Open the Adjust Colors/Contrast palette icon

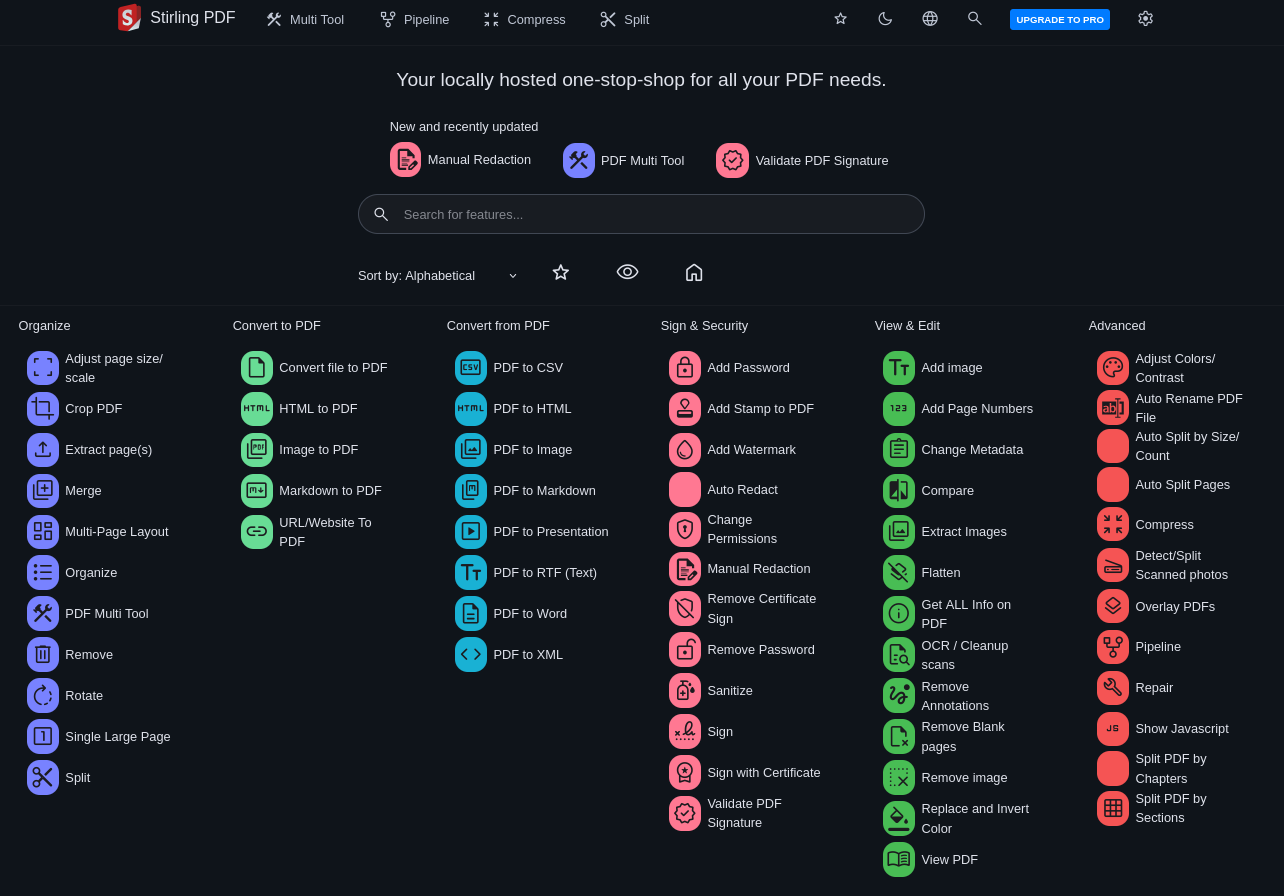1113,368
